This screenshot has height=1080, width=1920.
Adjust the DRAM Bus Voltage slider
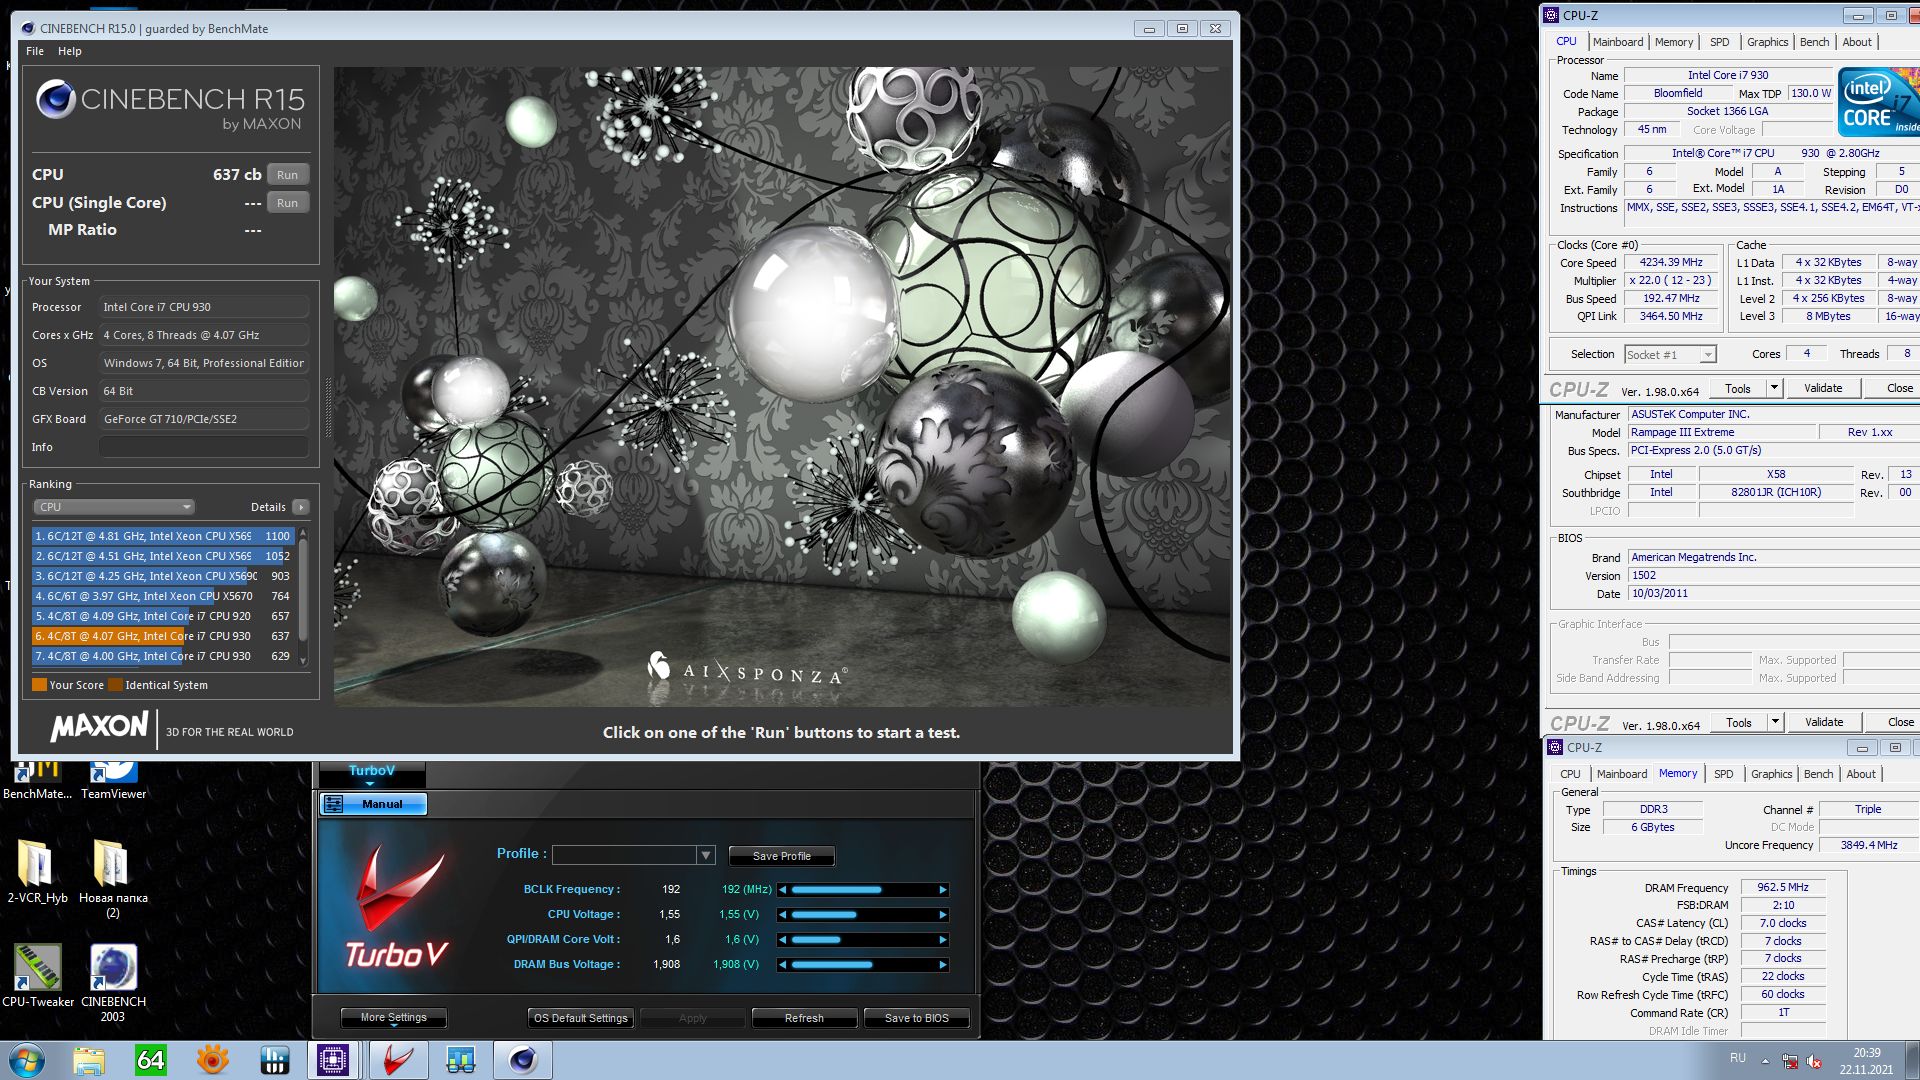click(x=862, y=965)
